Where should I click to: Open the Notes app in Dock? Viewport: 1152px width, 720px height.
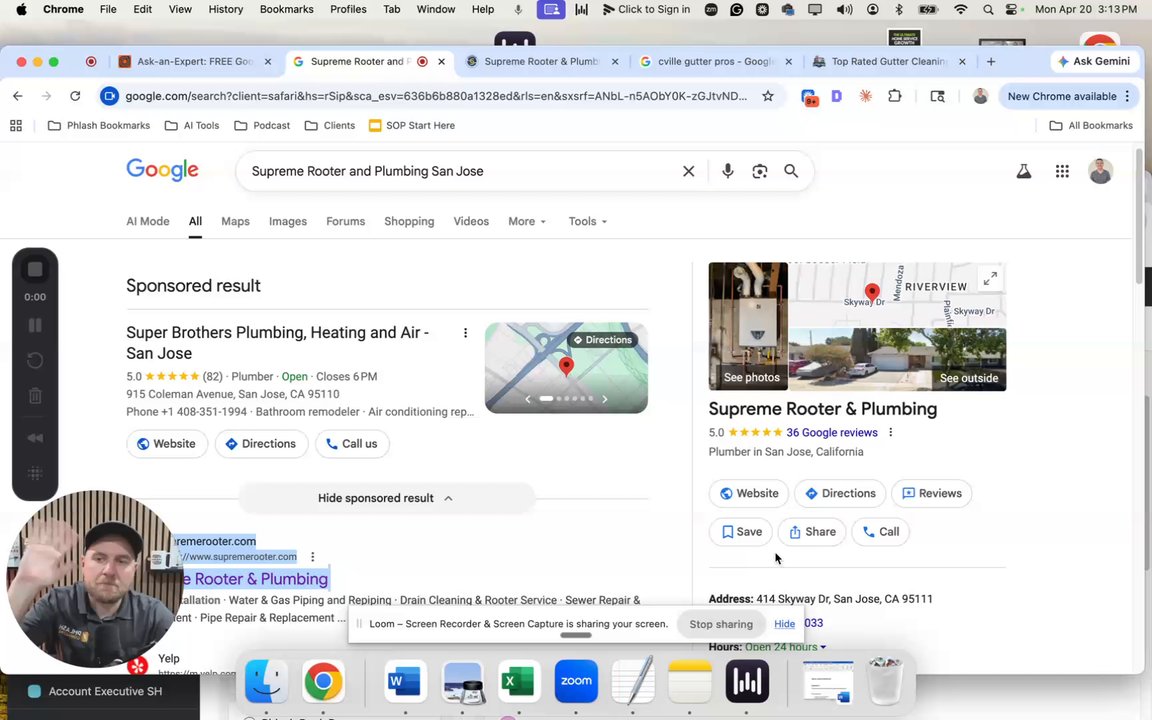(689, 681)
